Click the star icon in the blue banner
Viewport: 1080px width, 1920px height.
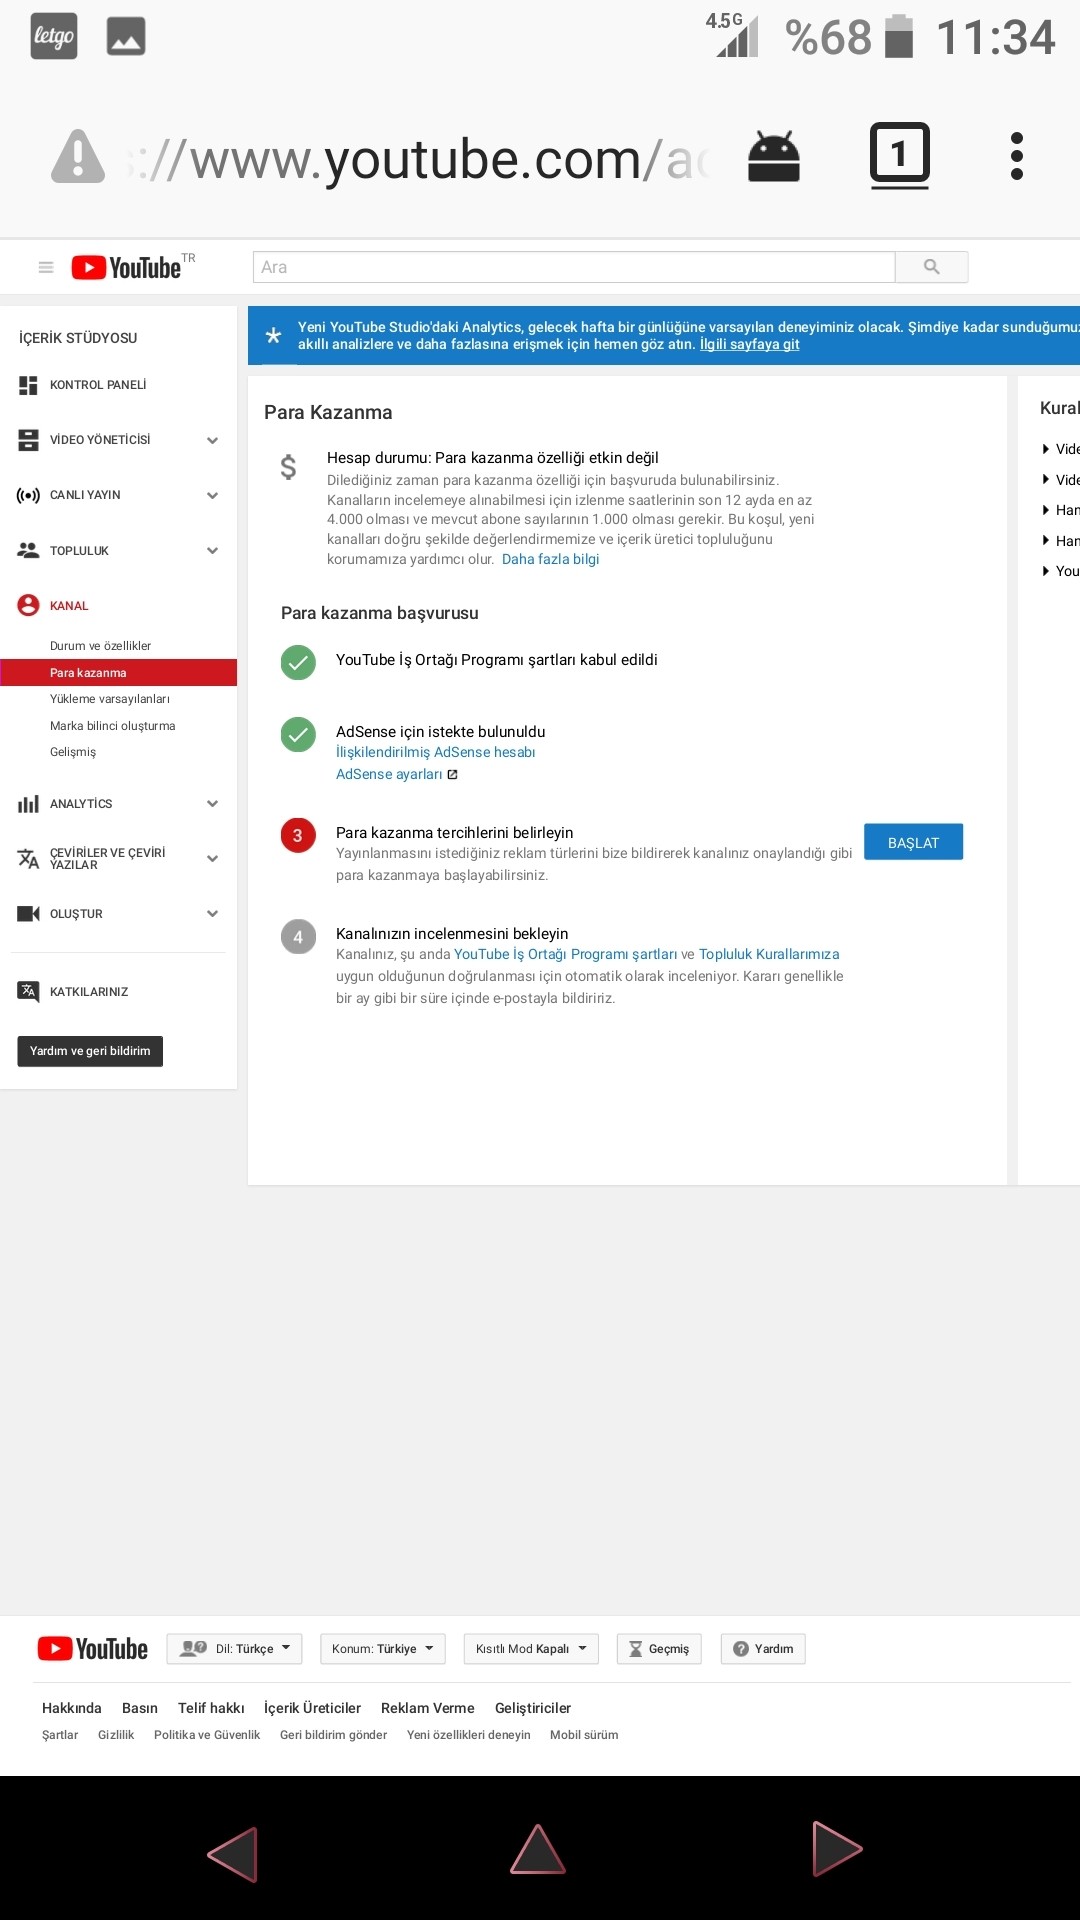click(x=273, y=335)
